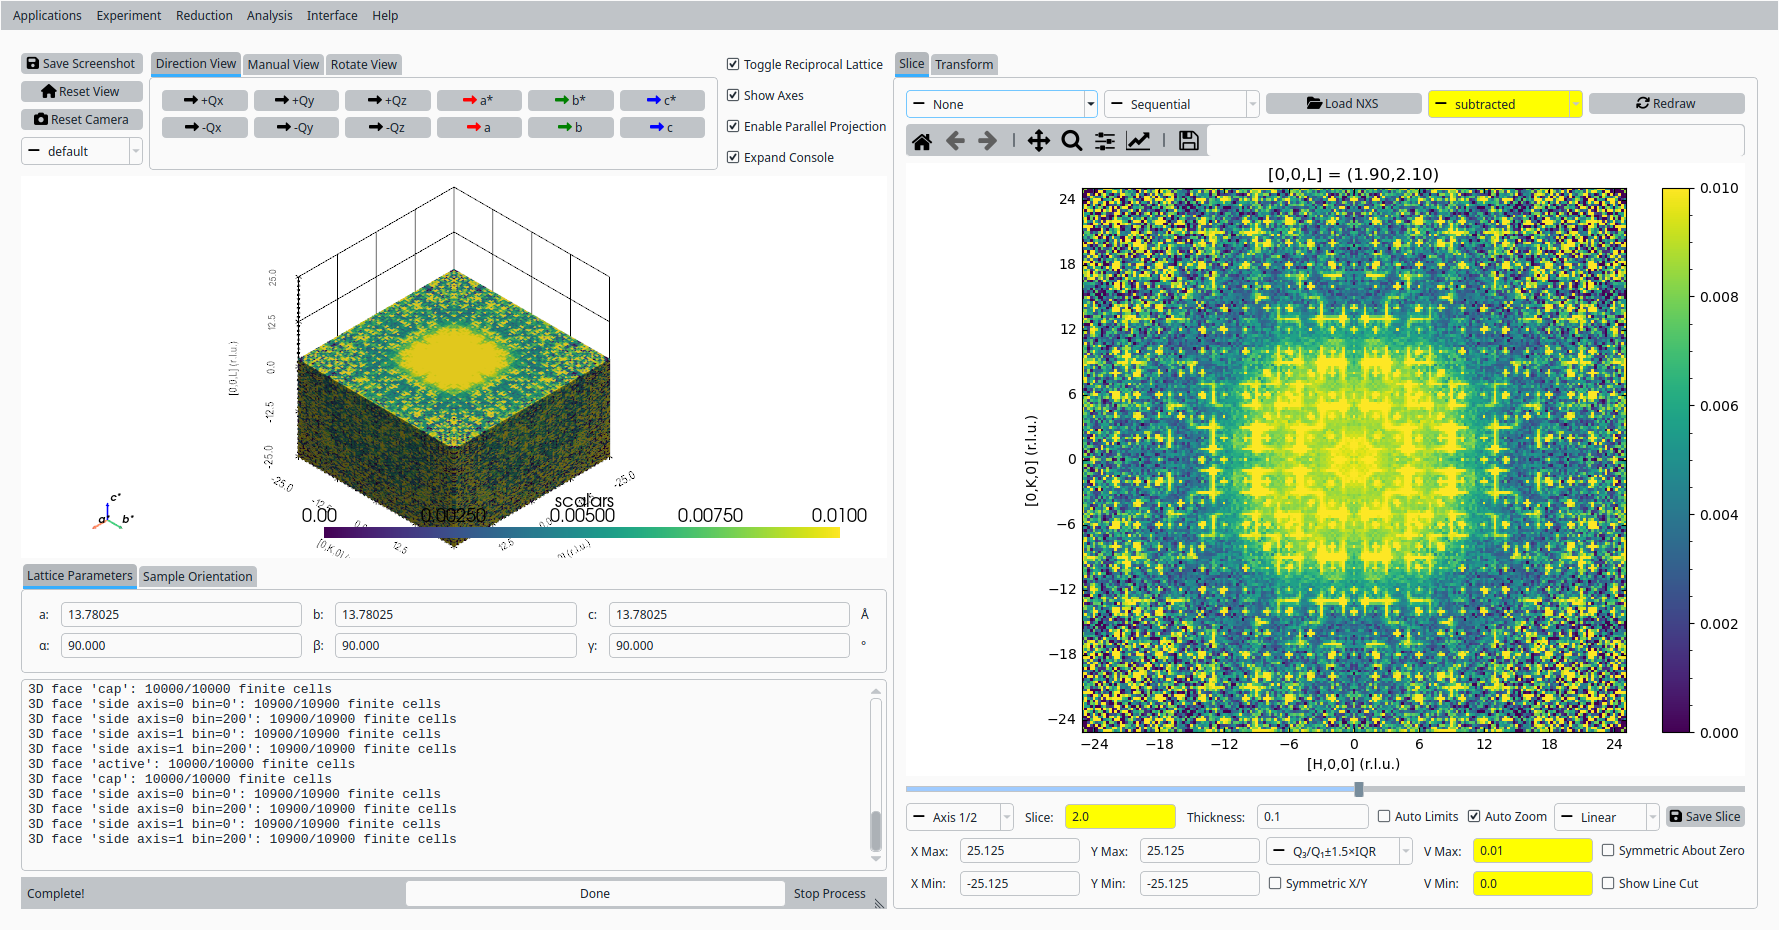Open the Reduction menu
Screen dimensions: 1779x930
pos(204,15)
